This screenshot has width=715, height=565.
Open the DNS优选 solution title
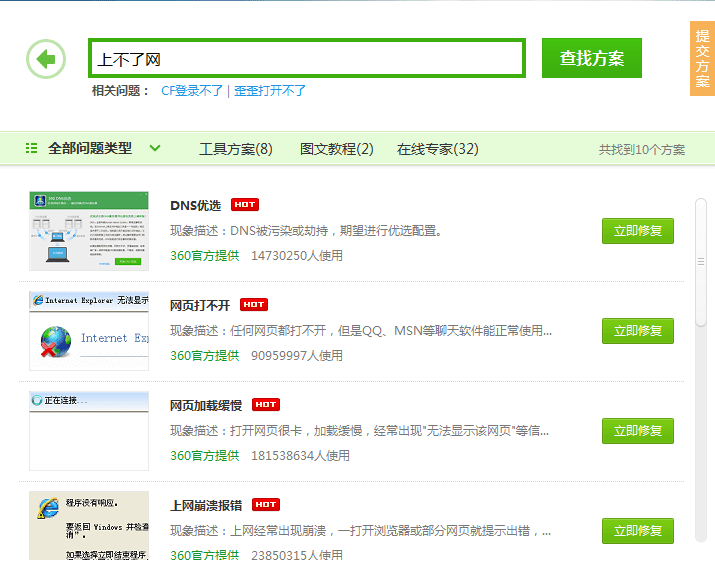(195, 206)
